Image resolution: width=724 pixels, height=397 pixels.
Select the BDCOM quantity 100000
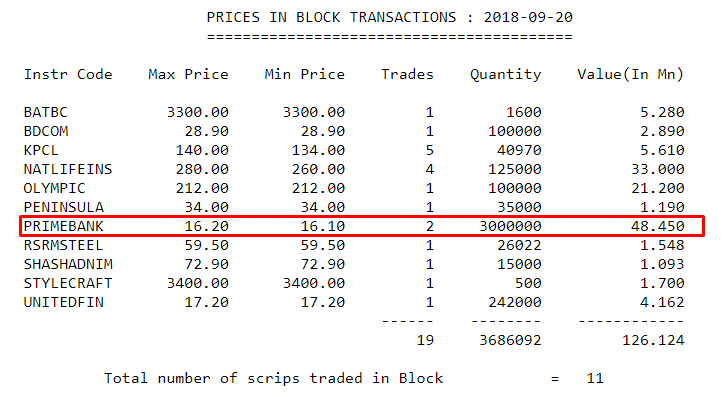click(x=515, y=132)
